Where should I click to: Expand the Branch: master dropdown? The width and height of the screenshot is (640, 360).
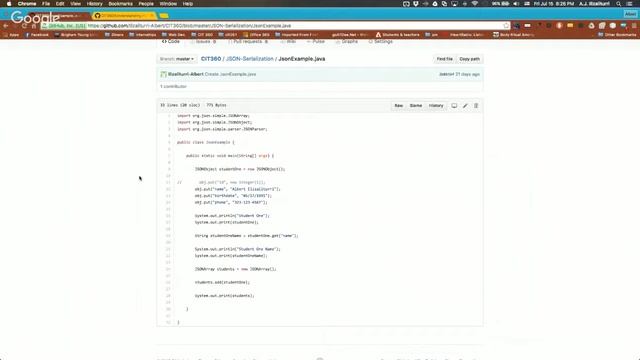coord(177,59)
